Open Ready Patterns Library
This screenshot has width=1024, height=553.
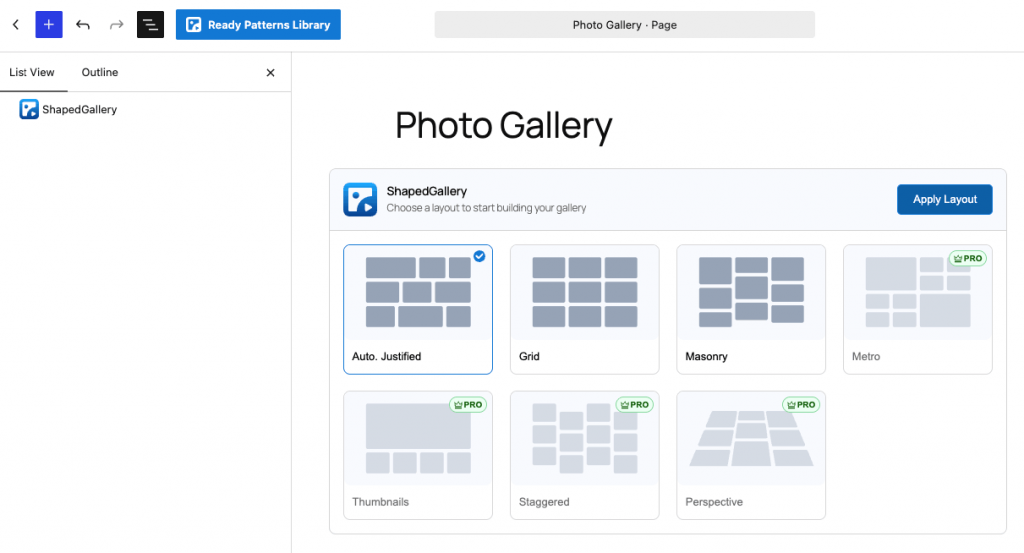(258, 25)
